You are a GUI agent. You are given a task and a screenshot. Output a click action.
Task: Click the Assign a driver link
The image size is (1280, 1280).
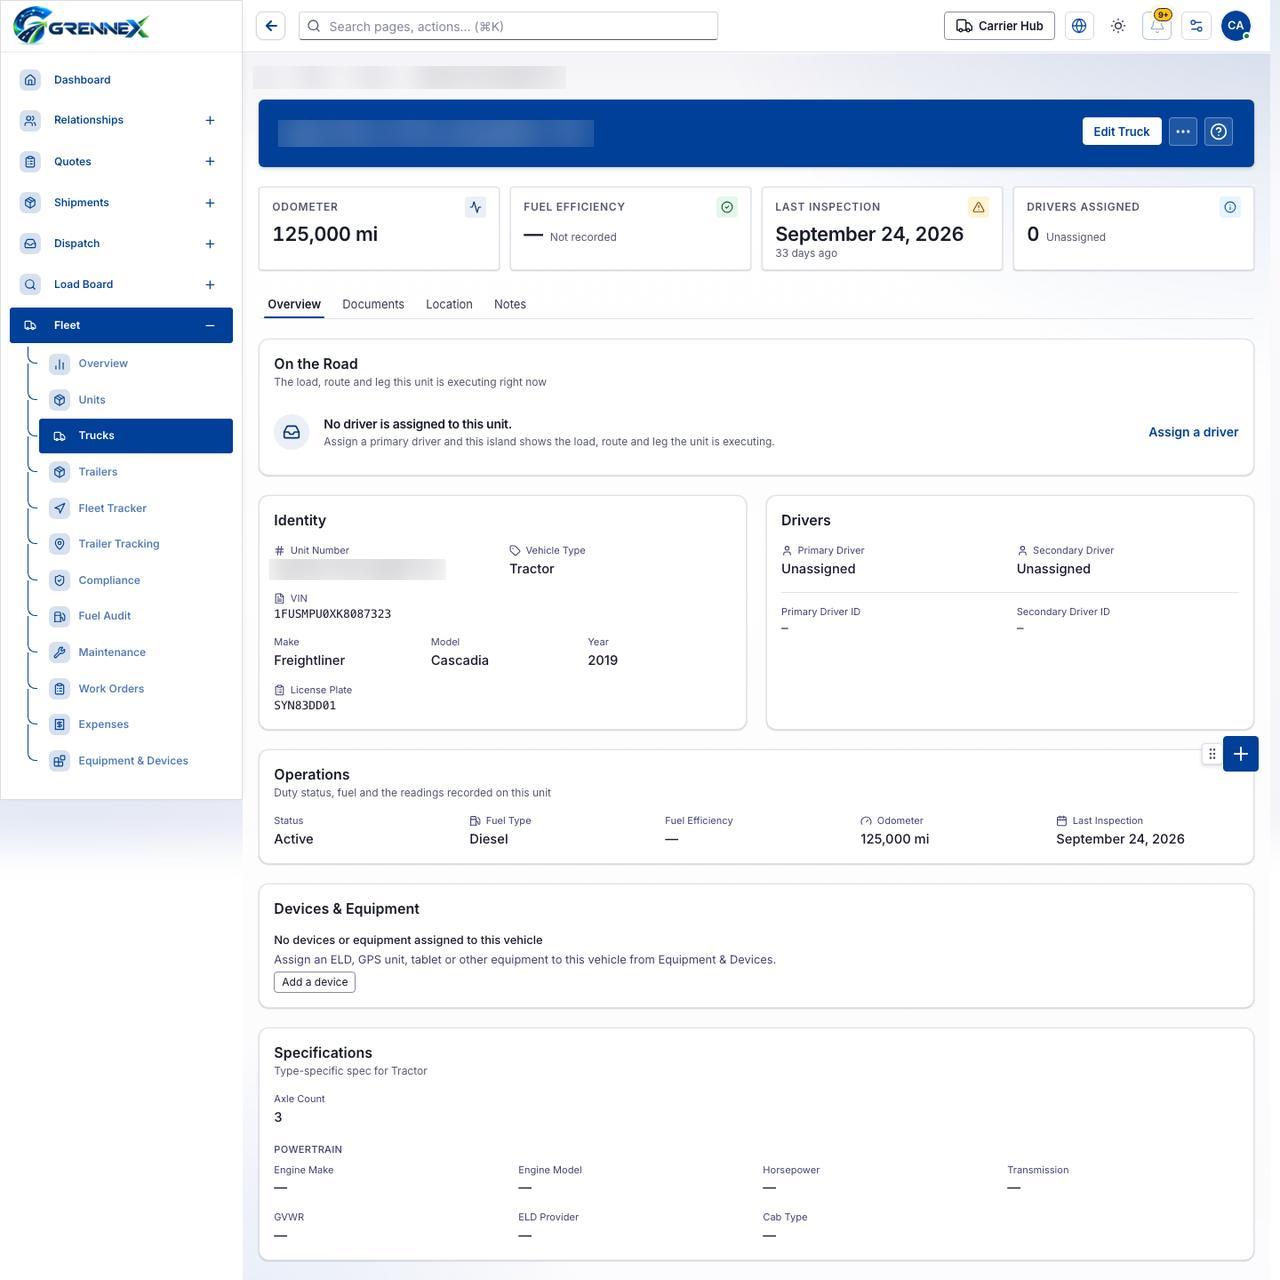pyautogui.click(x=1193, y=432)
